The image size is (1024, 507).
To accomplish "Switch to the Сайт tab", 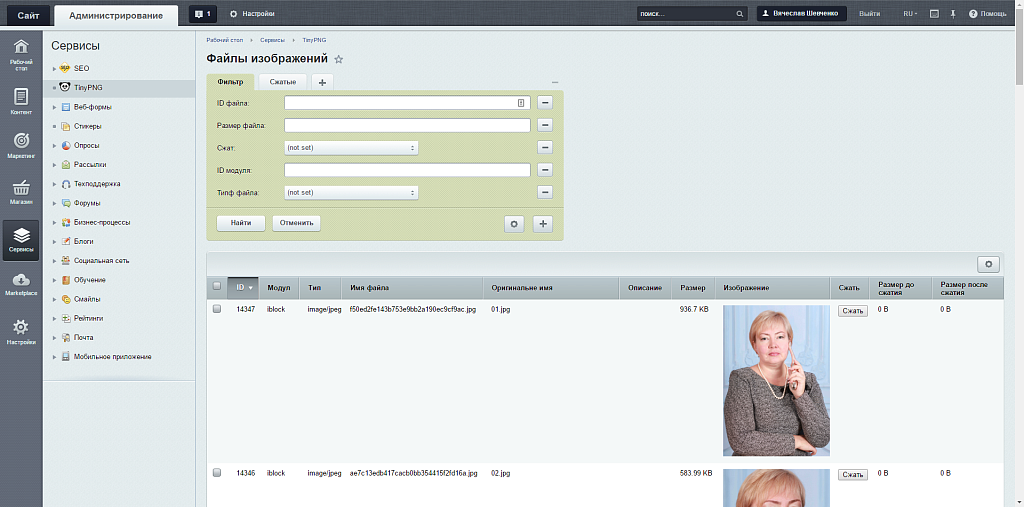I will 28,15.
